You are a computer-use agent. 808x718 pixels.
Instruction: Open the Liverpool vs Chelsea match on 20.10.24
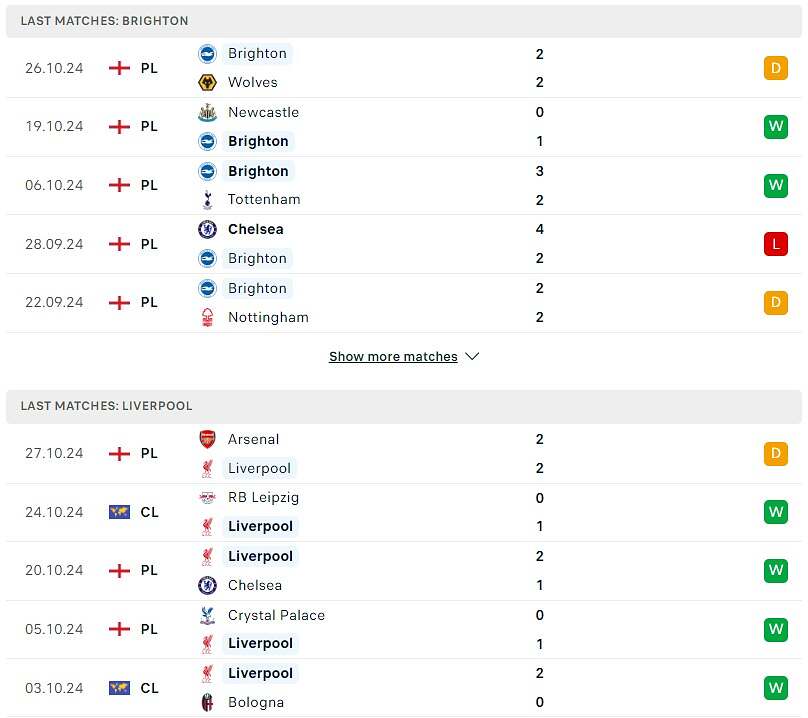400,570
